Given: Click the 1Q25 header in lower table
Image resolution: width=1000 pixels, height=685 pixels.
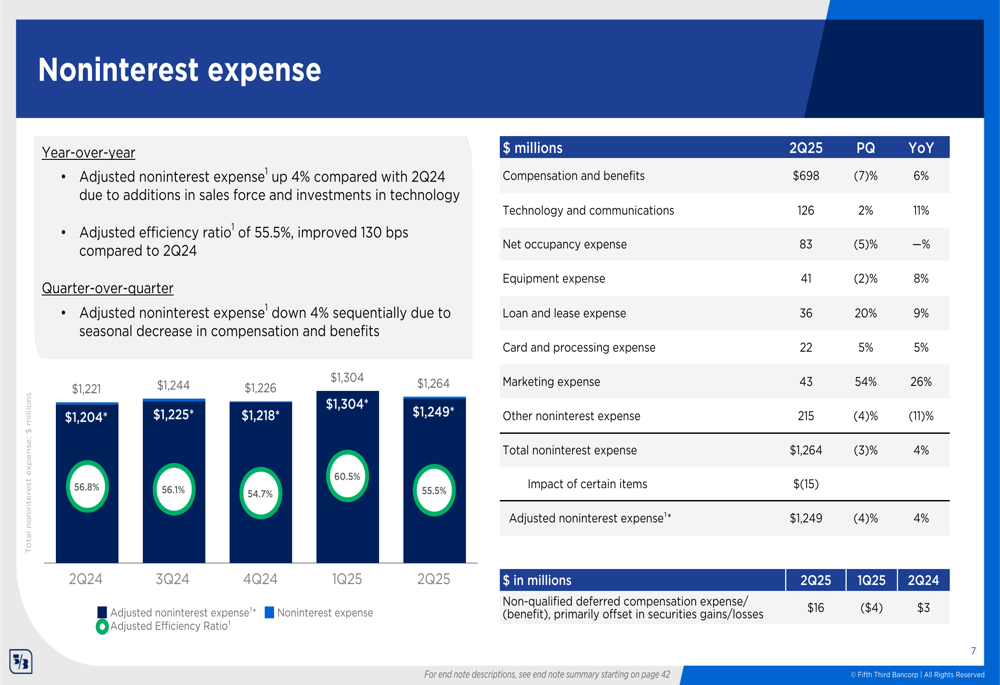Looking at the screenshot, I should (x=871, y=580).
